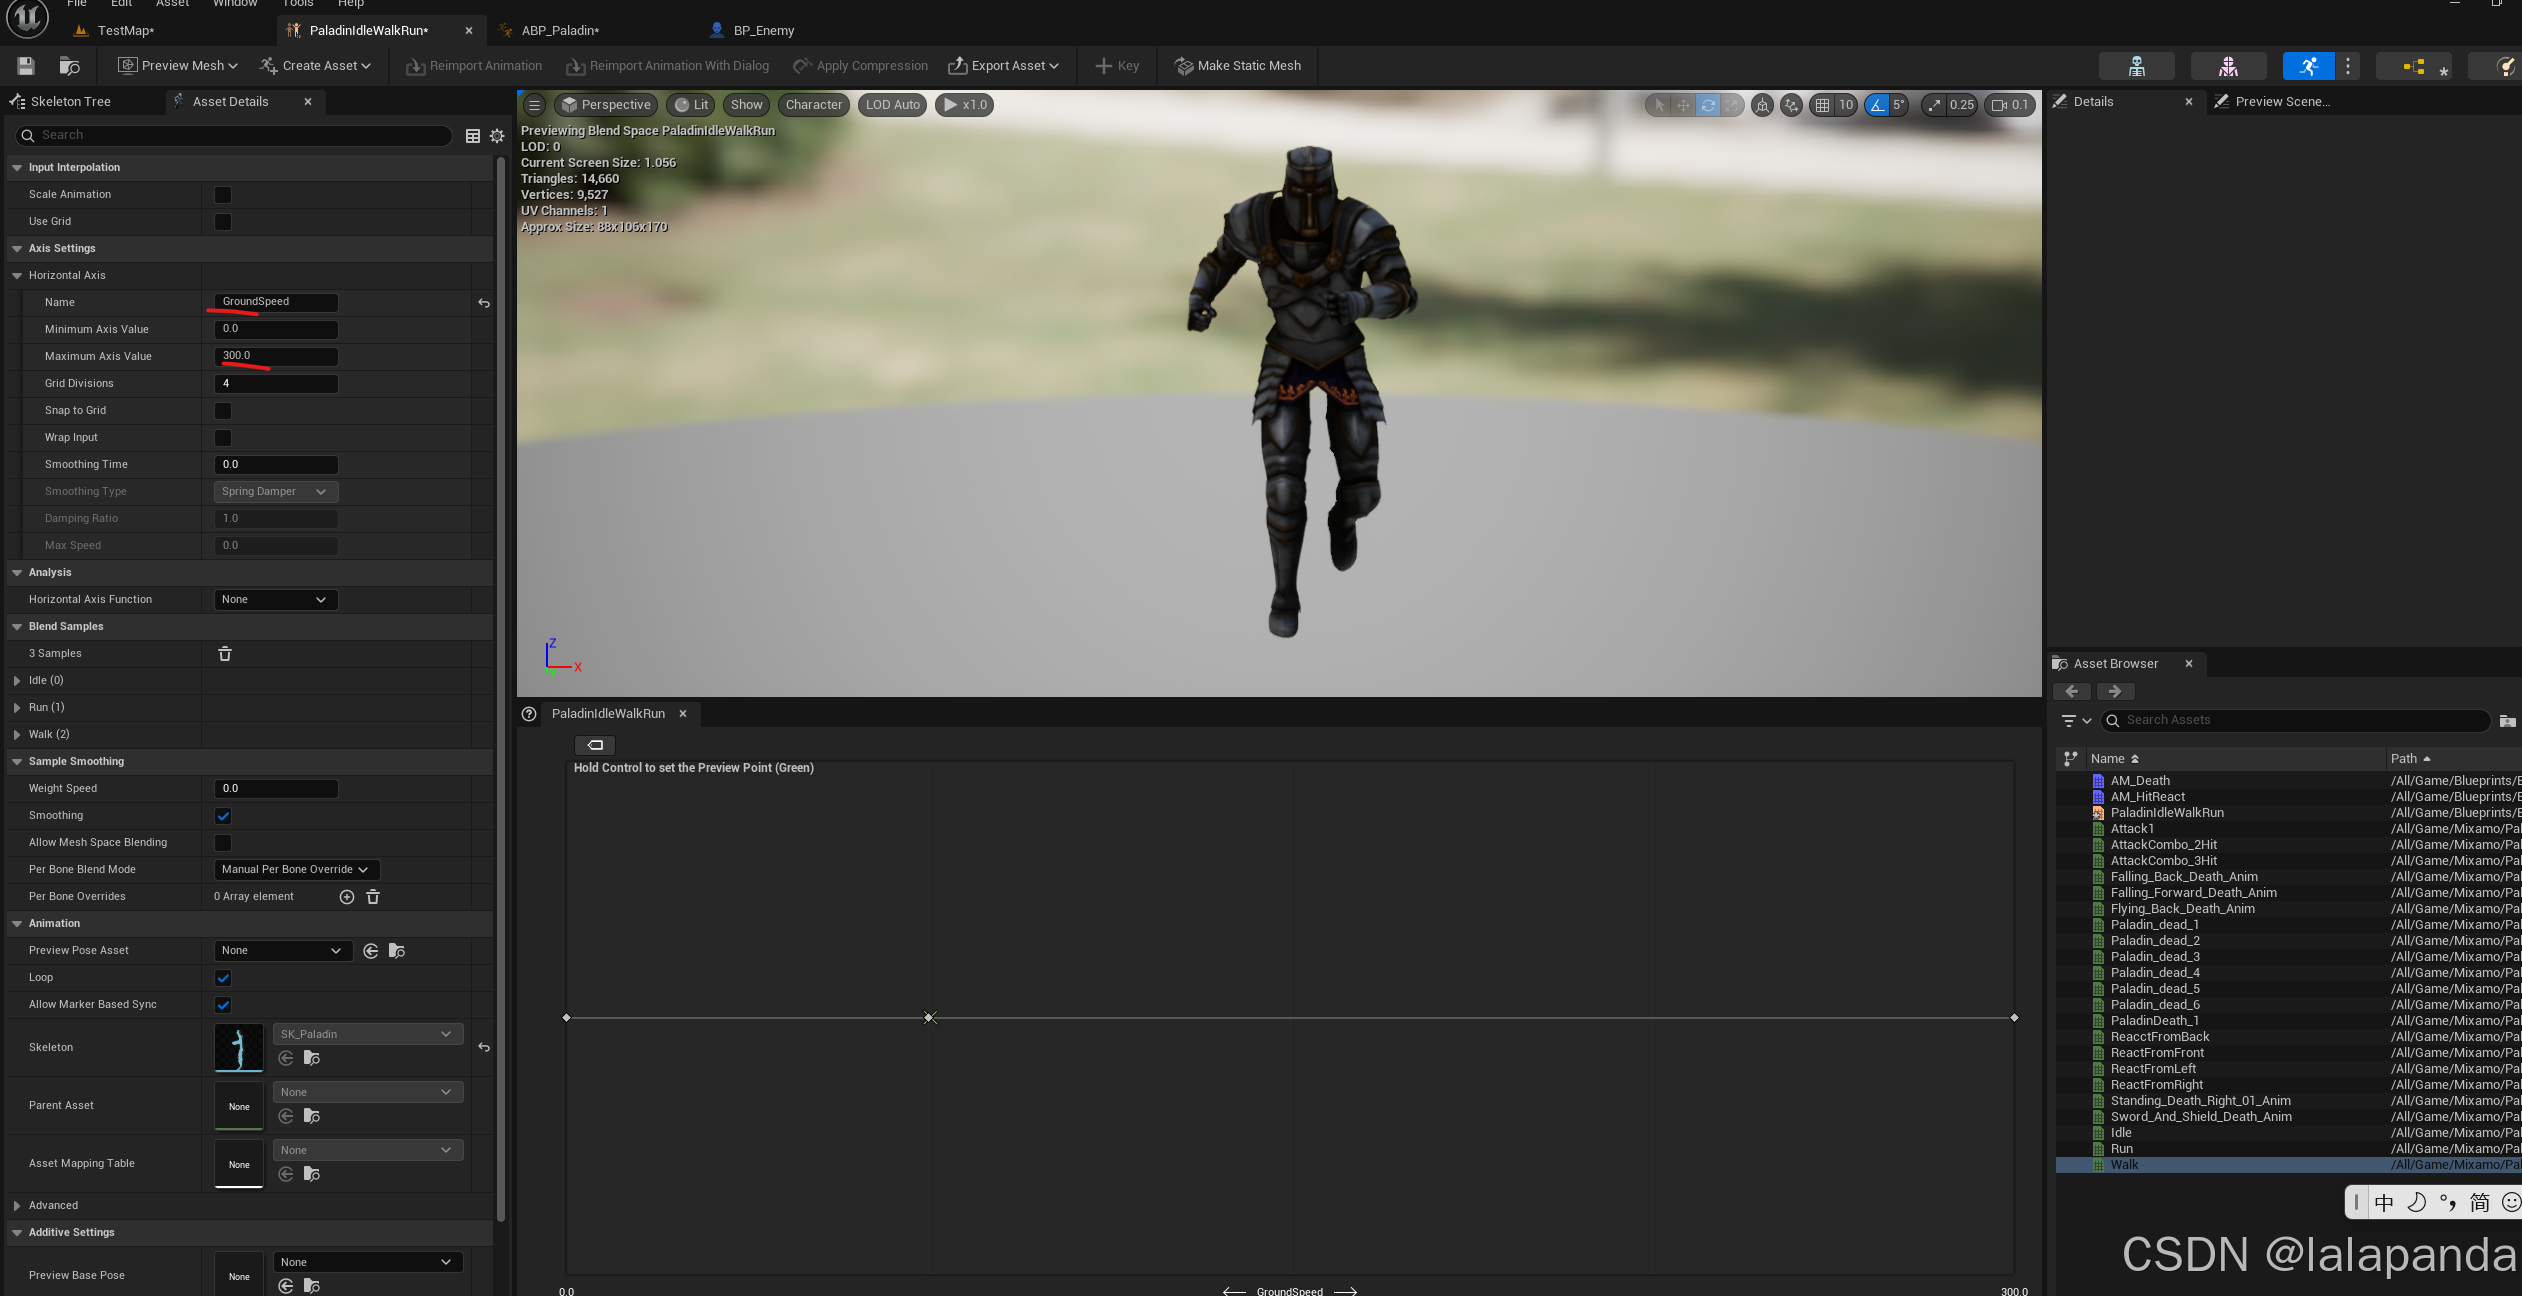Switch to Skeleton editor mode icon
This screenshot has width=2522, height=1296.
coord(2136,67)
